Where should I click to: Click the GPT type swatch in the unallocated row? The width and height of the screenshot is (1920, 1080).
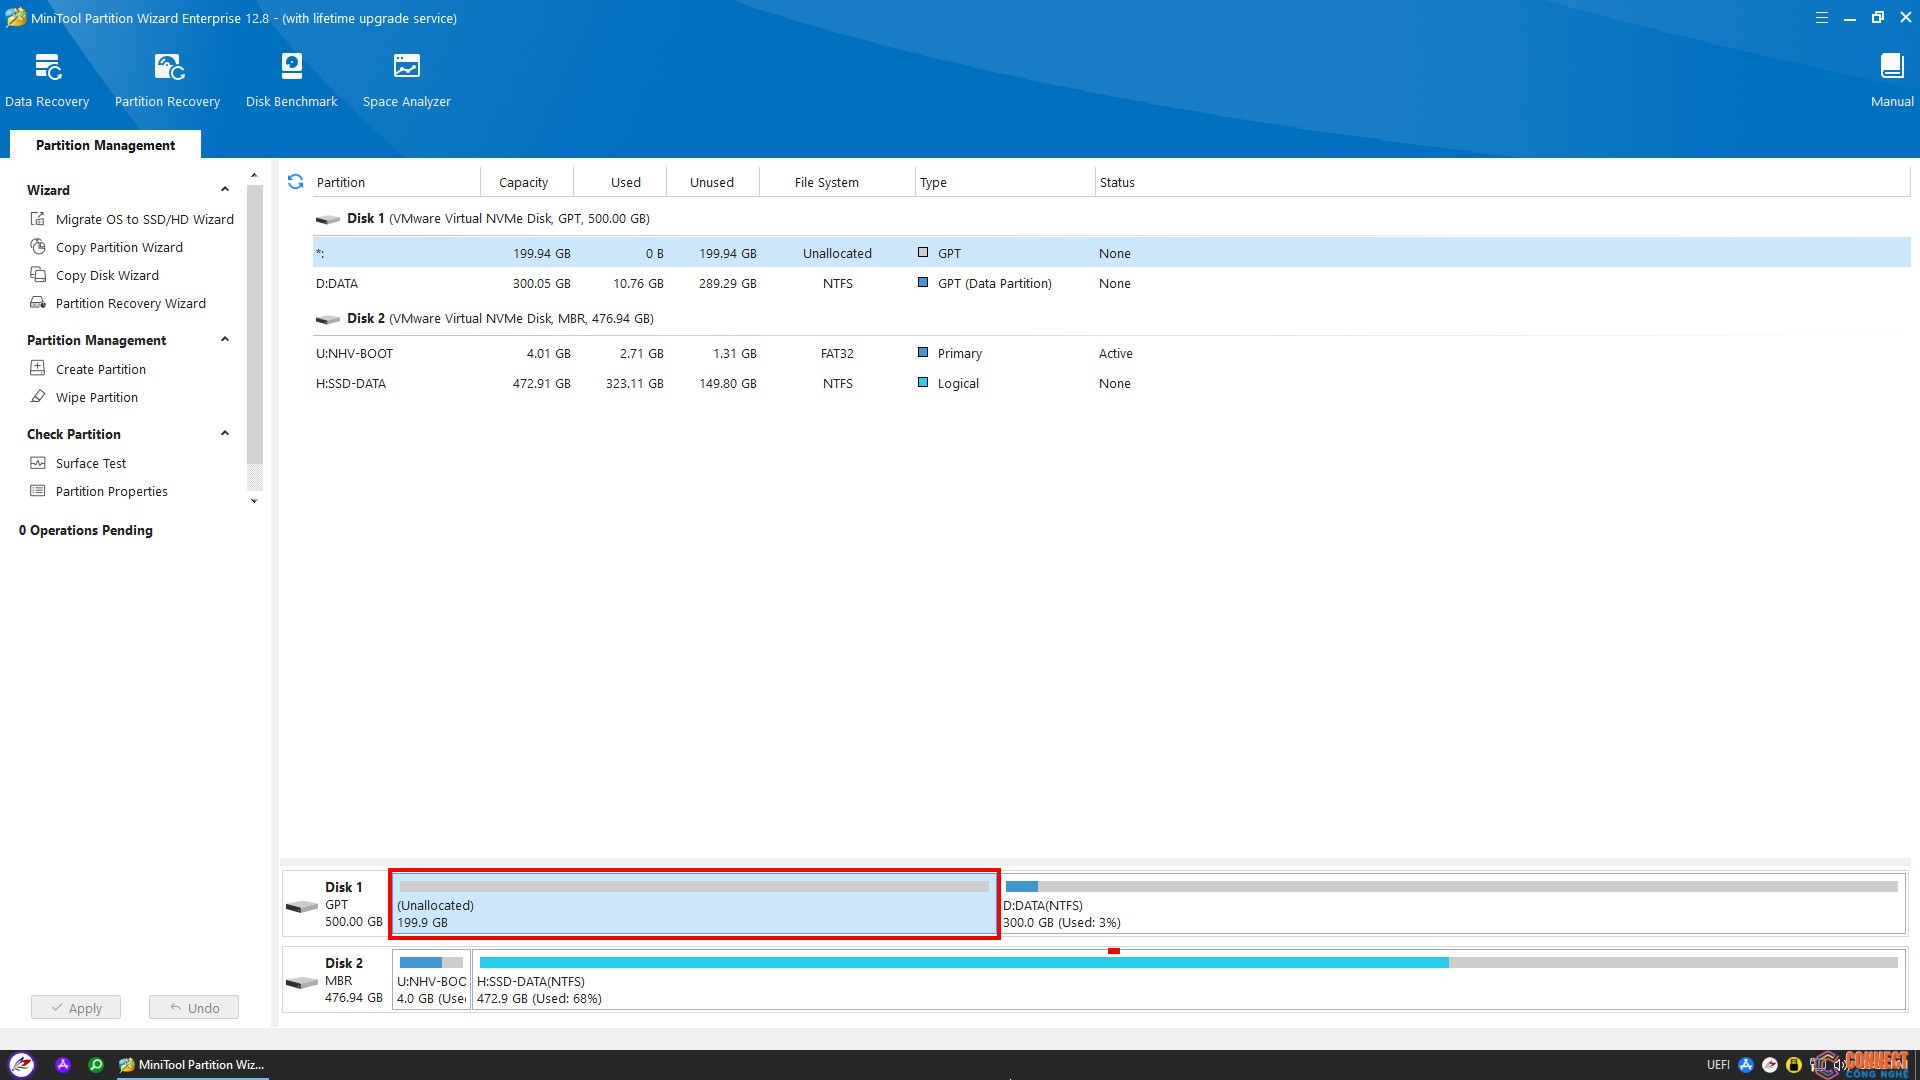pos(923,253)
